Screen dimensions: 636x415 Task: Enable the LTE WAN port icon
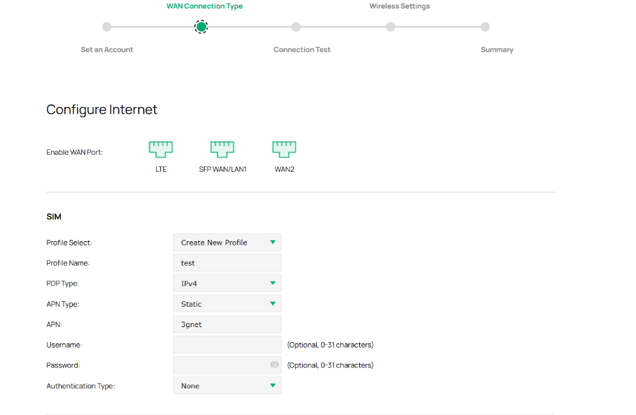click(161, 149)
